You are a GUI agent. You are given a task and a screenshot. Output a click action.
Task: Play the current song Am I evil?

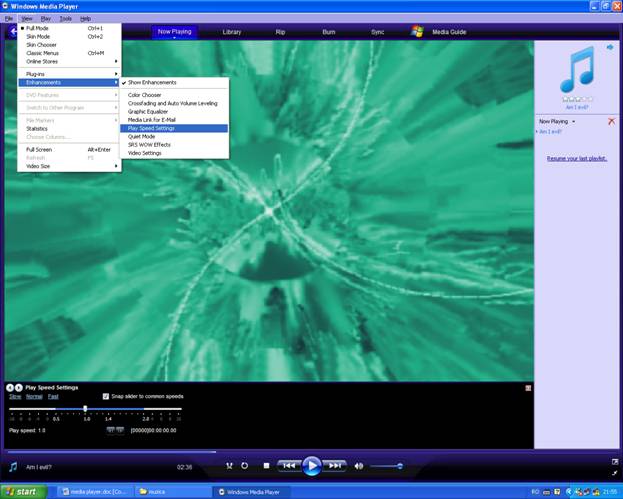pyautogui.click(x=312, y=466)
